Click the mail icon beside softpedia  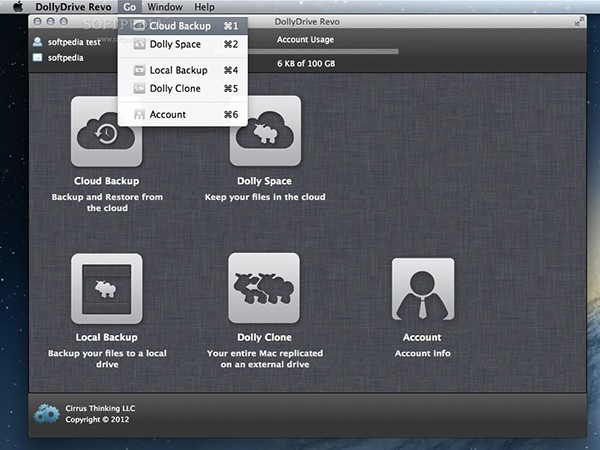[38, 58]
